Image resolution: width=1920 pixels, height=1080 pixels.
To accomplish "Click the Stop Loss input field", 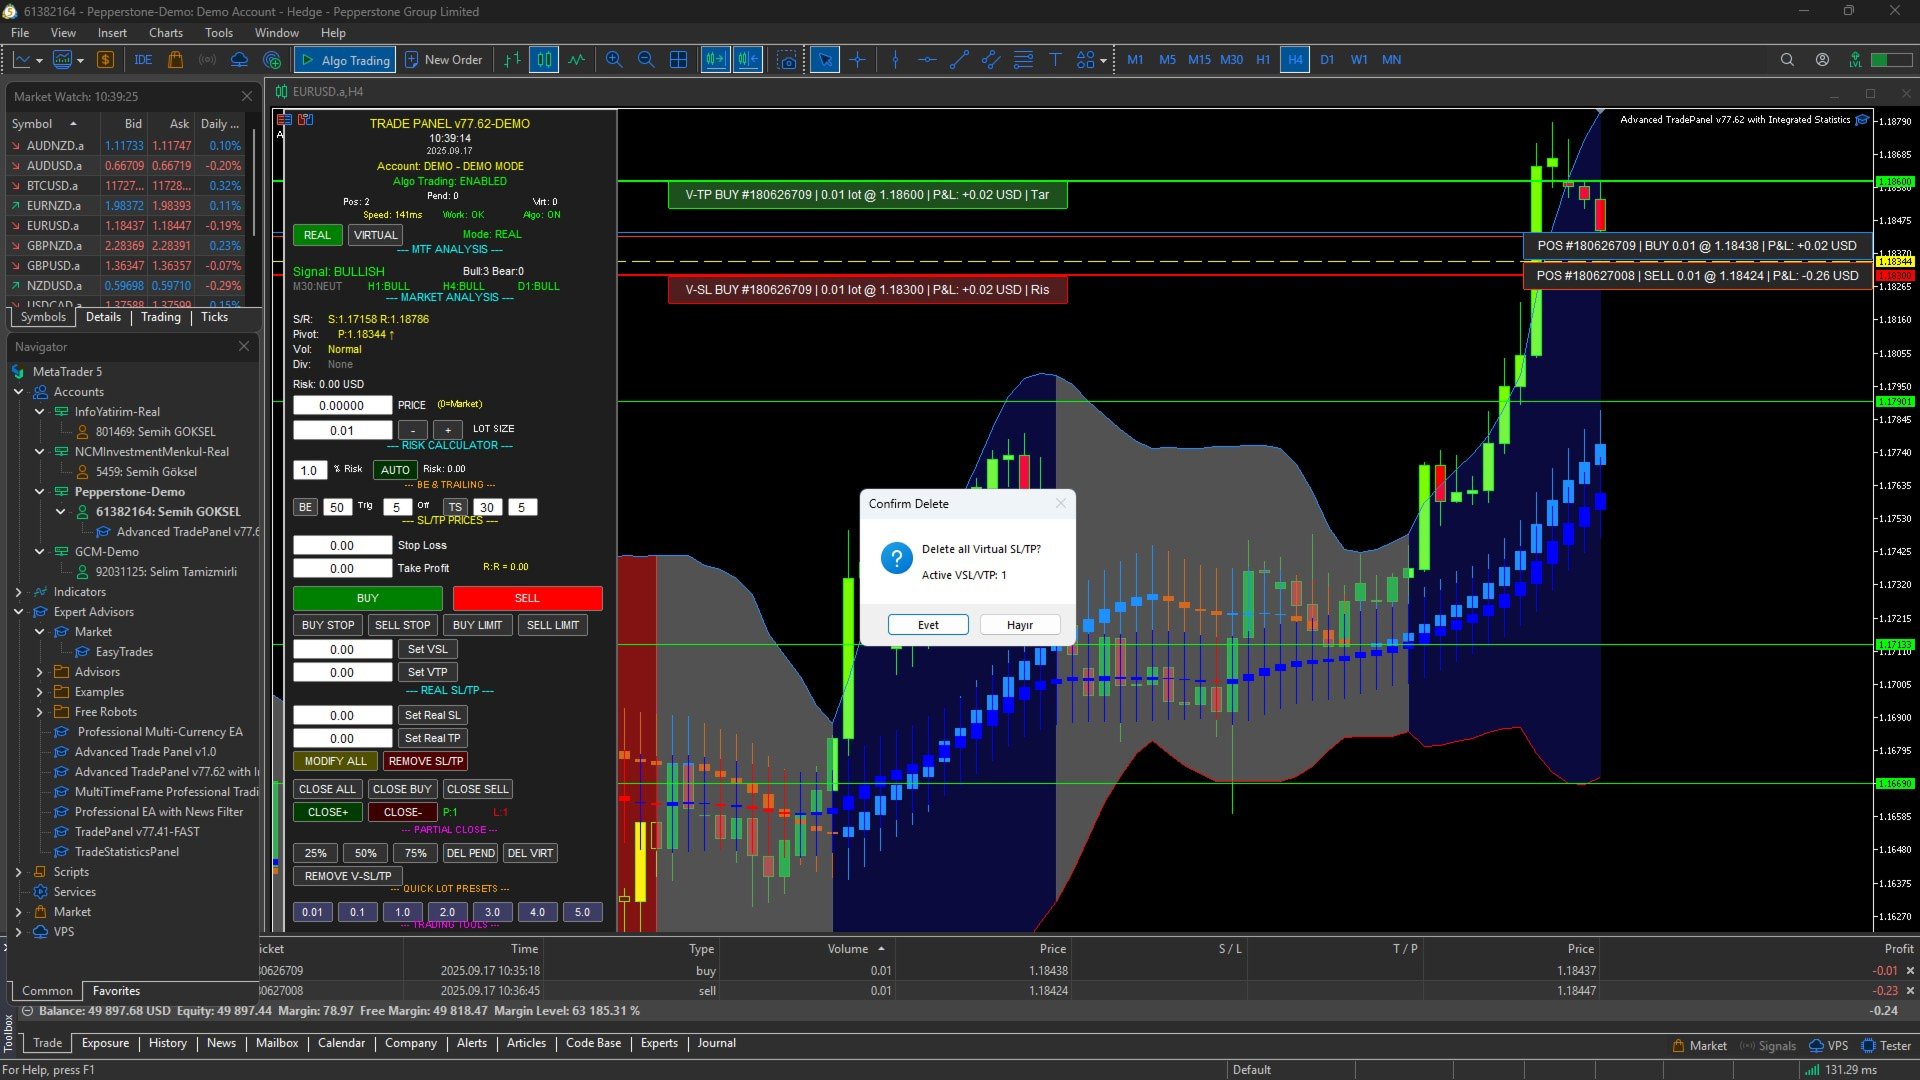I will pyautogui.click(x=342, y=546).
